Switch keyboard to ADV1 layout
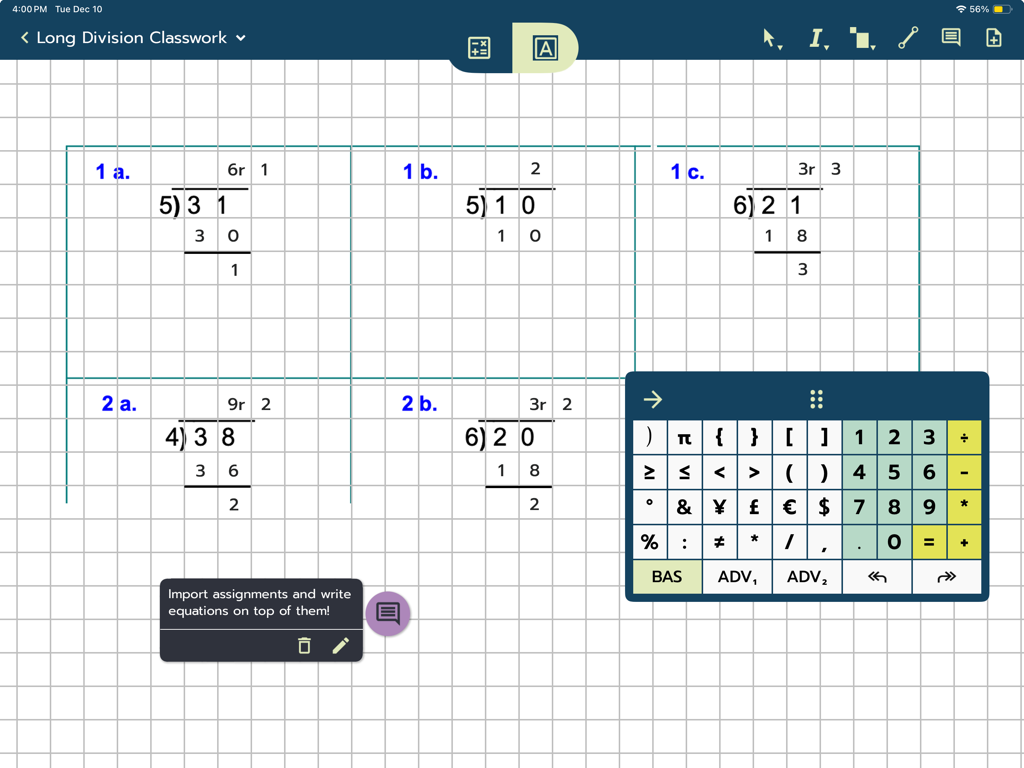The width and height of the screenshot is (1024, 768). pos(737,577)
